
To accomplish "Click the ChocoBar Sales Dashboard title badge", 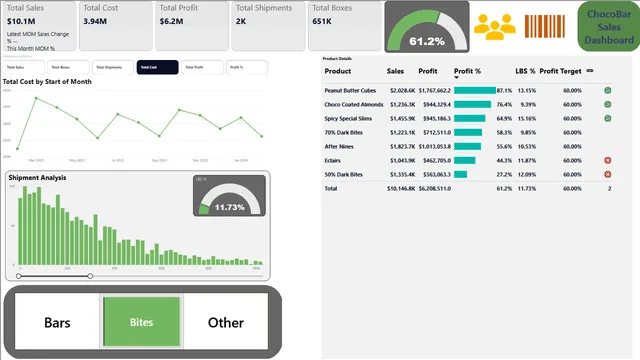I will 609,27.
